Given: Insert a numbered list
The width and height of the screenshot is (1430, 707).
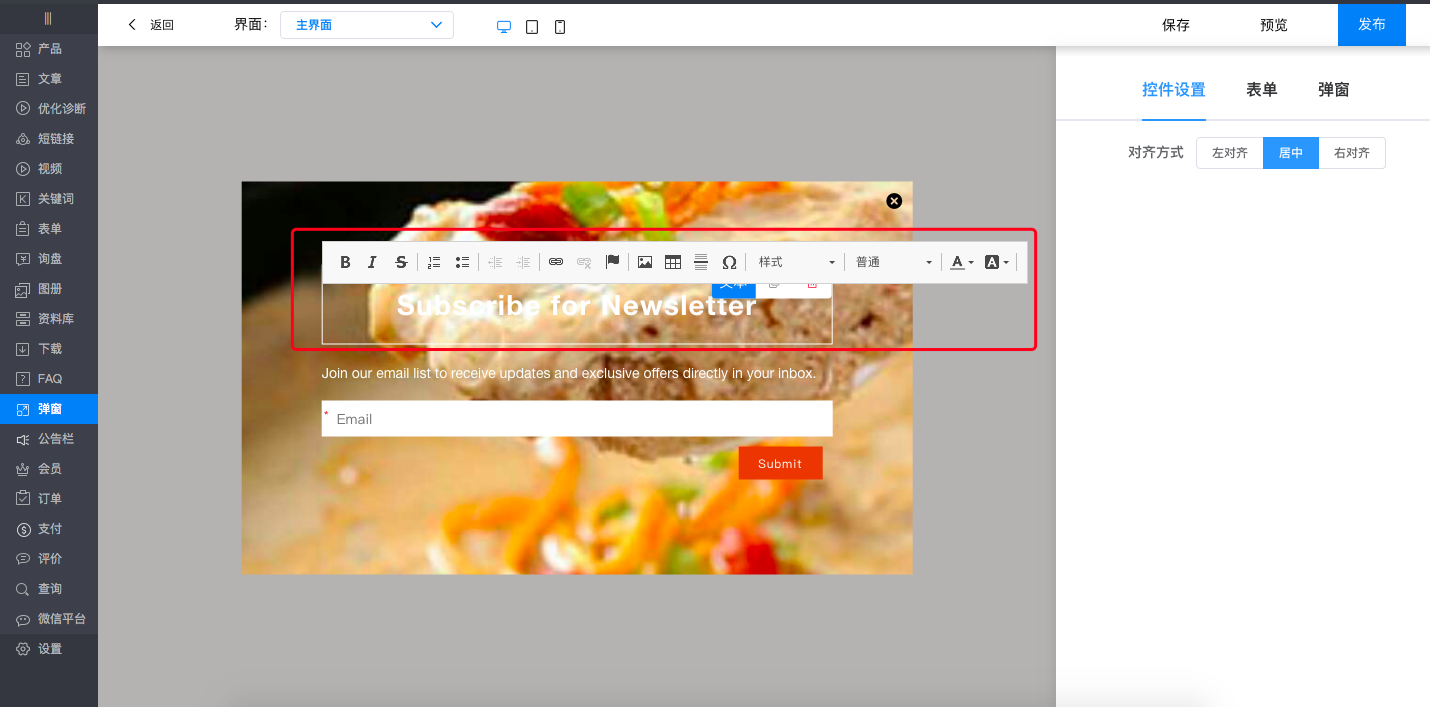Looking at the screenshot, I should [x=434, y=262].
